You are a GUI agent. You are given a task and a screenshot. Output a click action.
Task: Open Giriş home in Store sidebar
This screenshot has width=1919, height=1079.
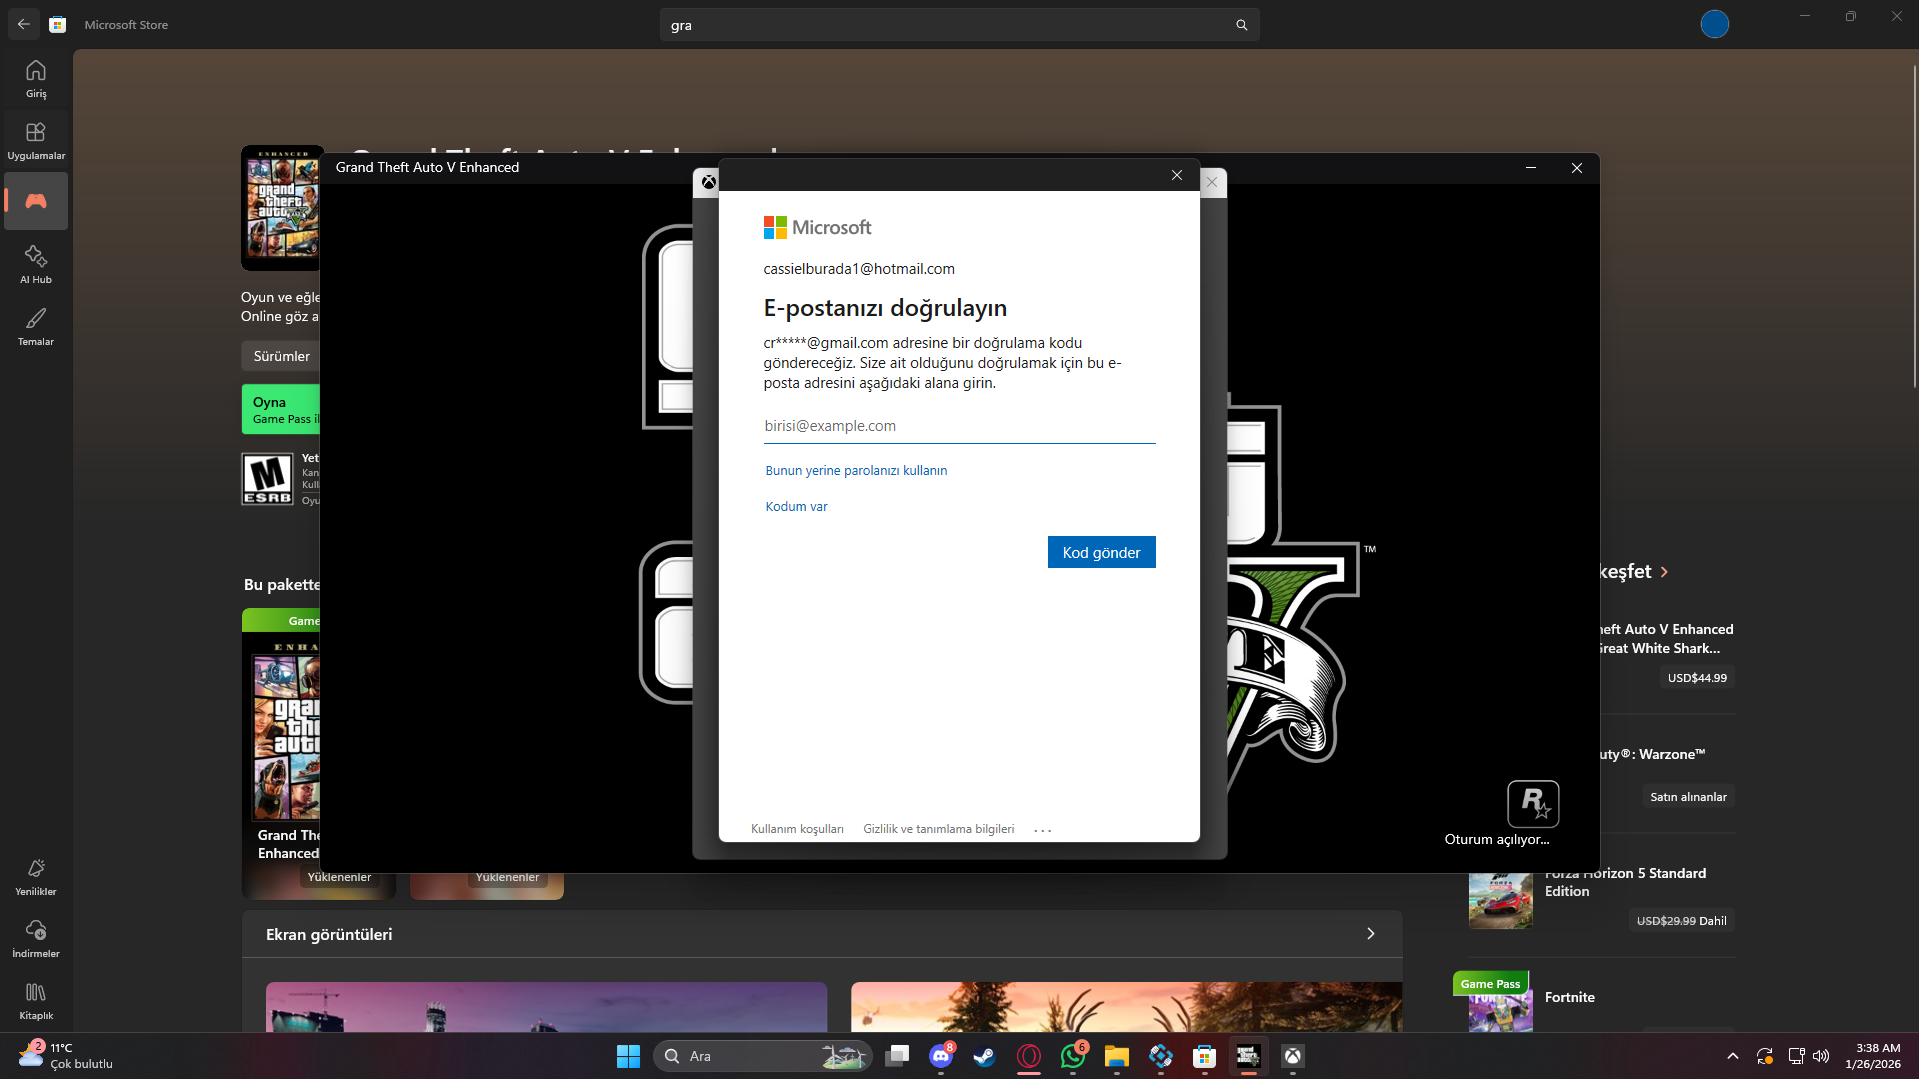(36, 78)
